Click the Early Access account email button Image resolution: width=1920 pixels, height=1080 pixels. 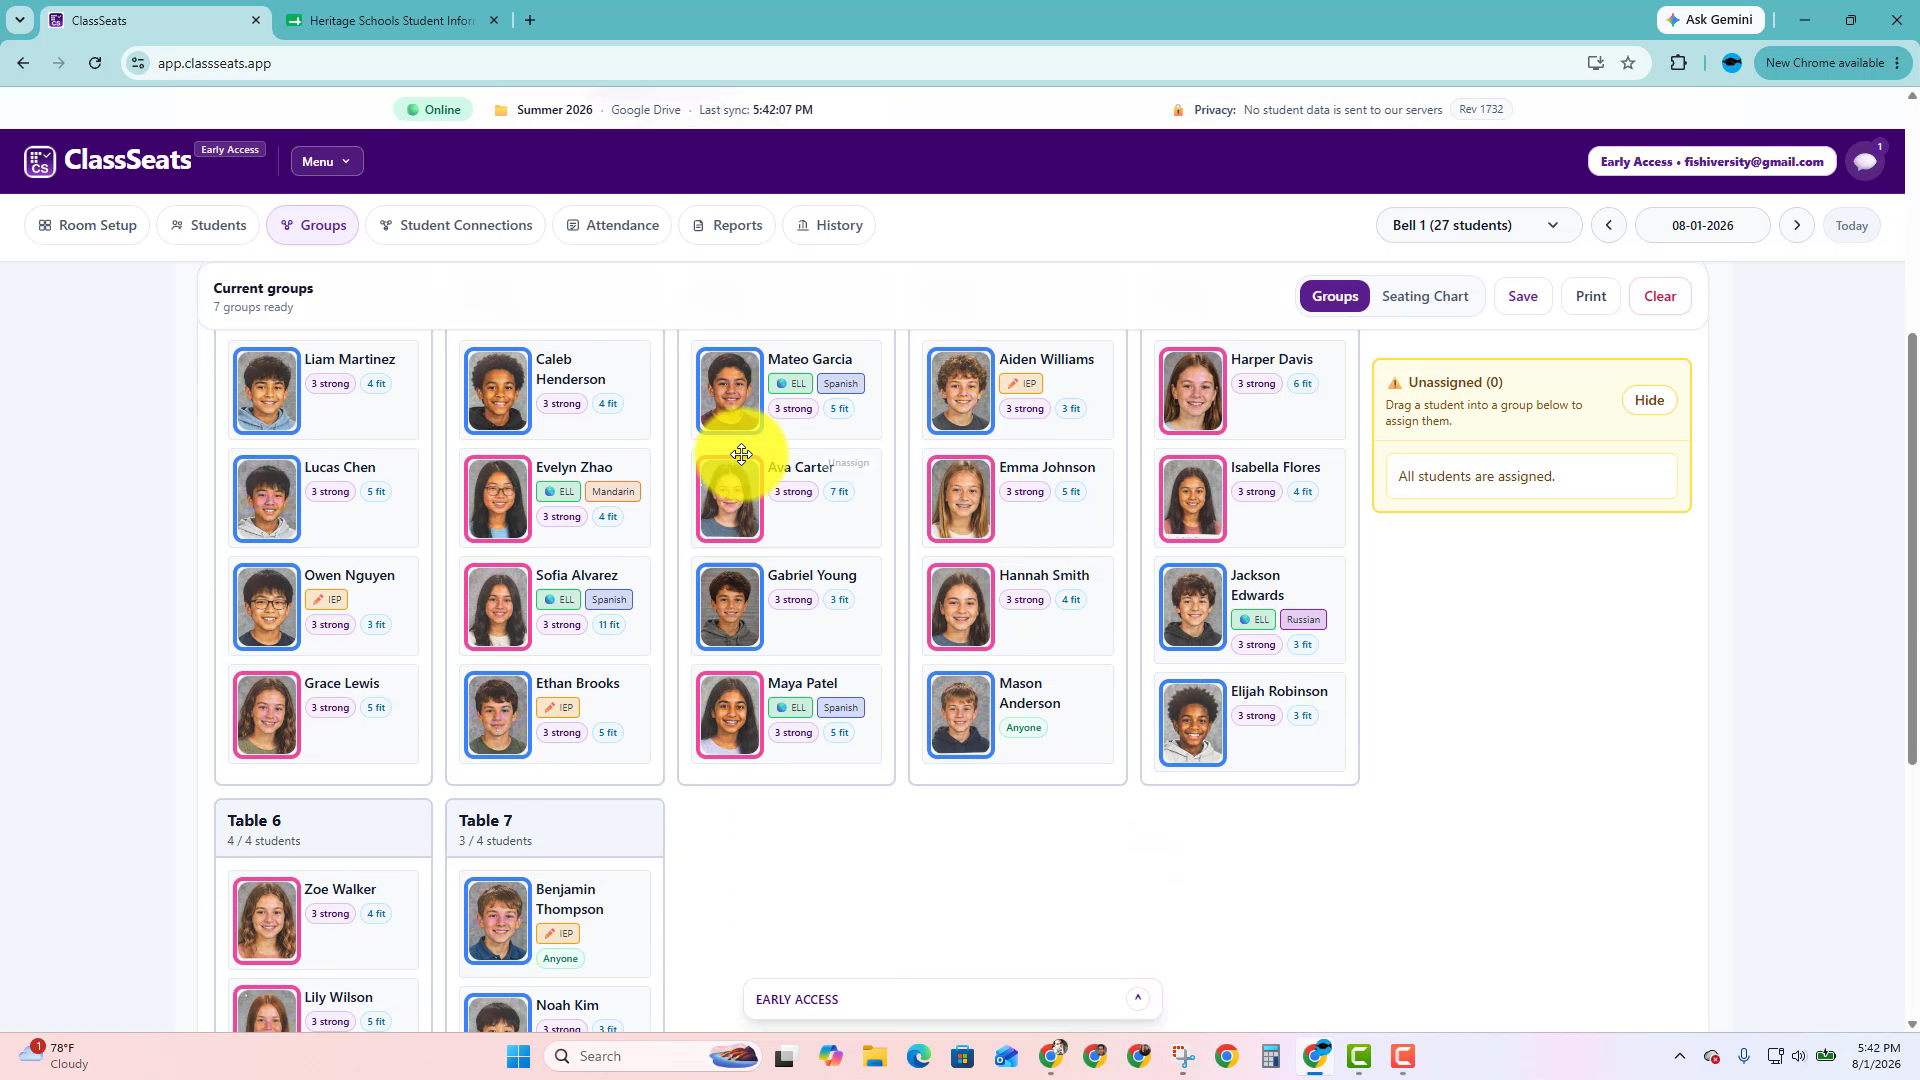tap(1712, 161)
